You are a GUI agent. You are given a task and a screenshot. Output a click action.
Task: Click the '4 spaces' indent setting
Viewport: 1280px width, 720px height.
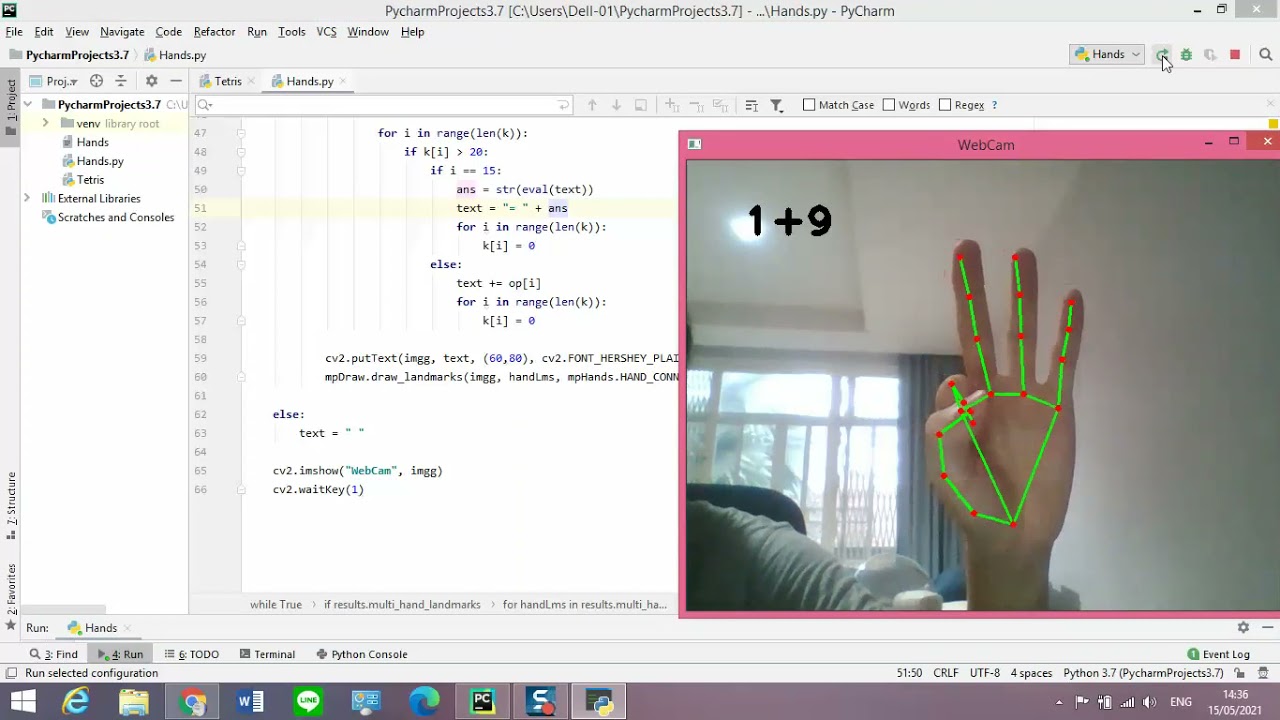coord(1031,673)
